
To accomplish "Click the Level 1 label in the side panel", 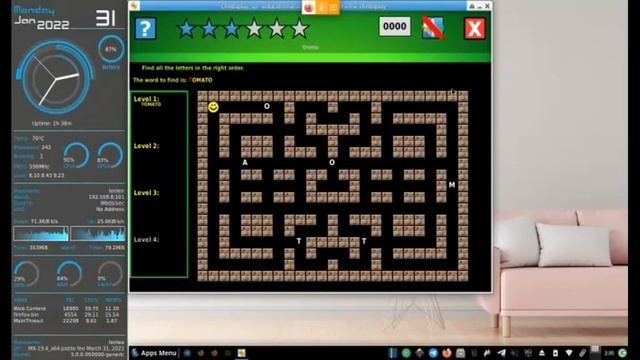I will click(x=147, y=99).
